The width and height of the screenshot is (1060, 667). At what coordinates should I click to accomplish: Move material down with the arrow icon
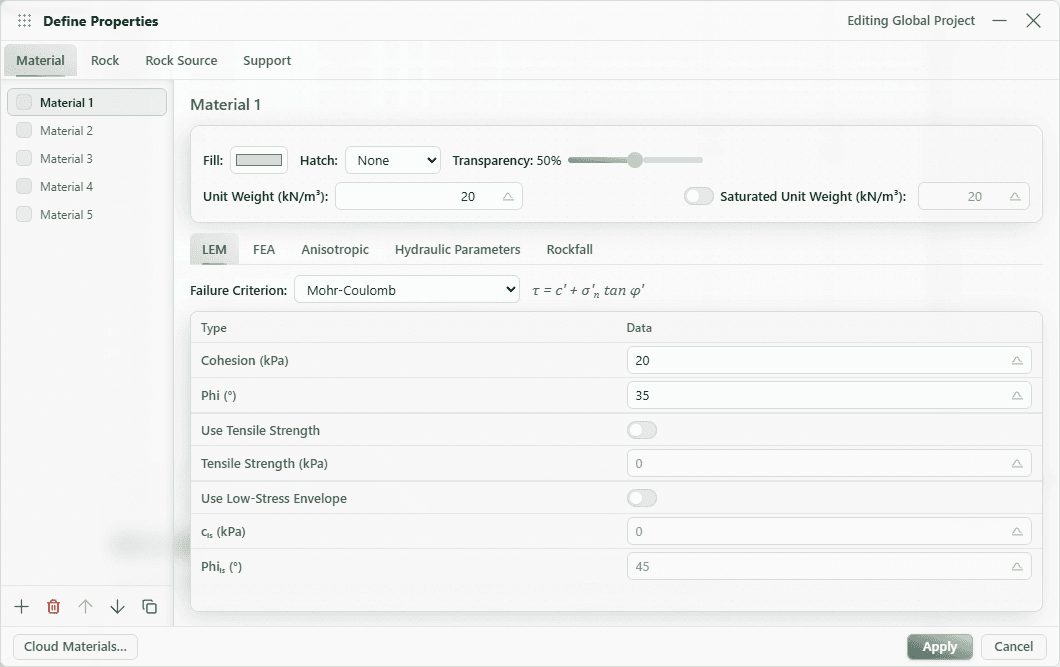click(118, 607)
